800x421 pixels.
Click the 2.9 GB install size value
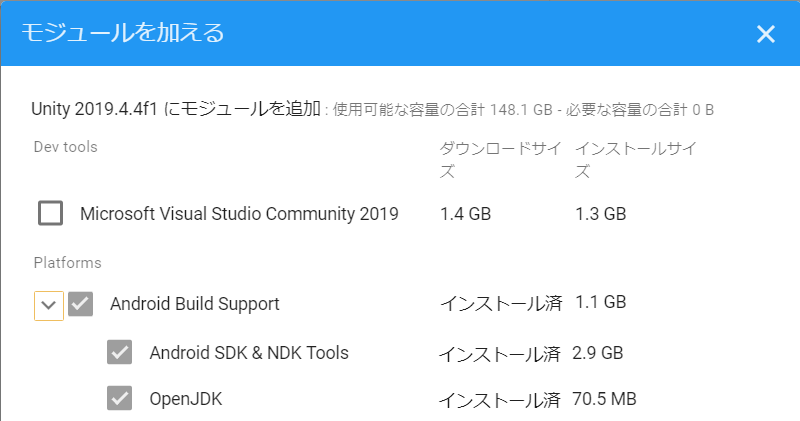[597, 353]
